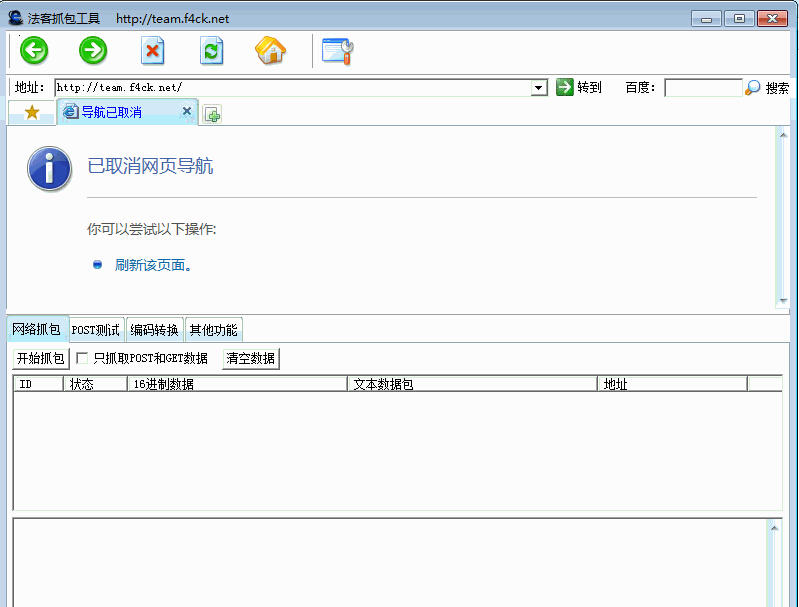Click the 16进制数据 column header
Image resolution: width=799 pixels, height=607 pixels.
tap(237, 384)
